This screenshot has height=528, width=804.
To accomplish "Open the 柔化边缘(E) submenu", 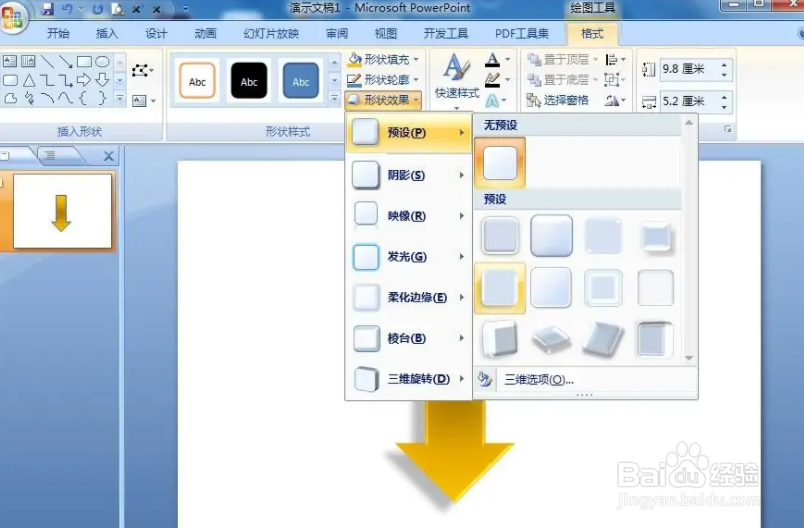I will tap(409, 297).
